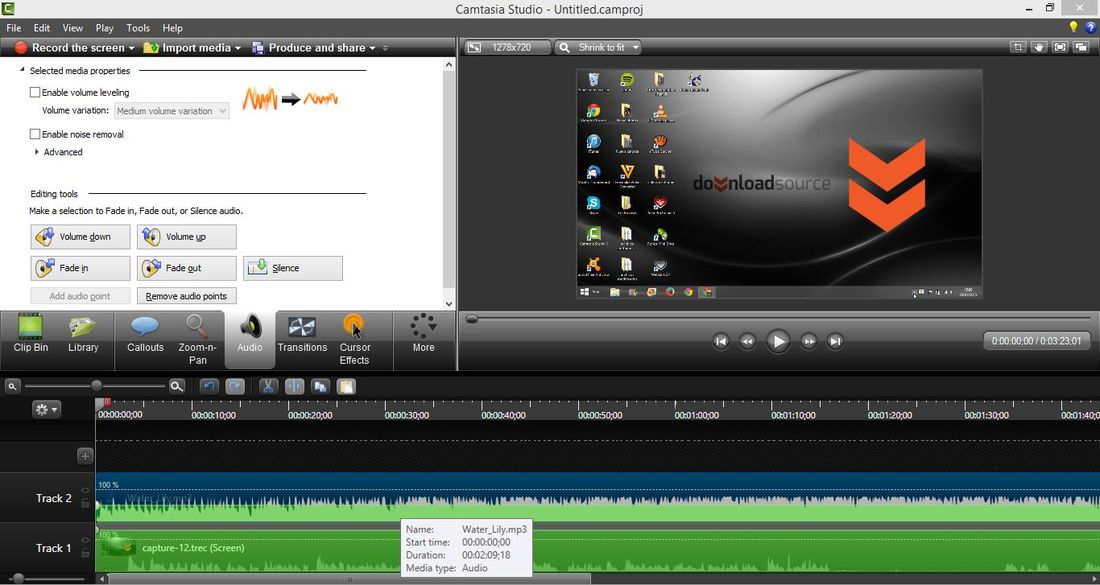This screenshot has width=1100, height=585.
Task: Click the Volume down button
Action: pos(80,236)
